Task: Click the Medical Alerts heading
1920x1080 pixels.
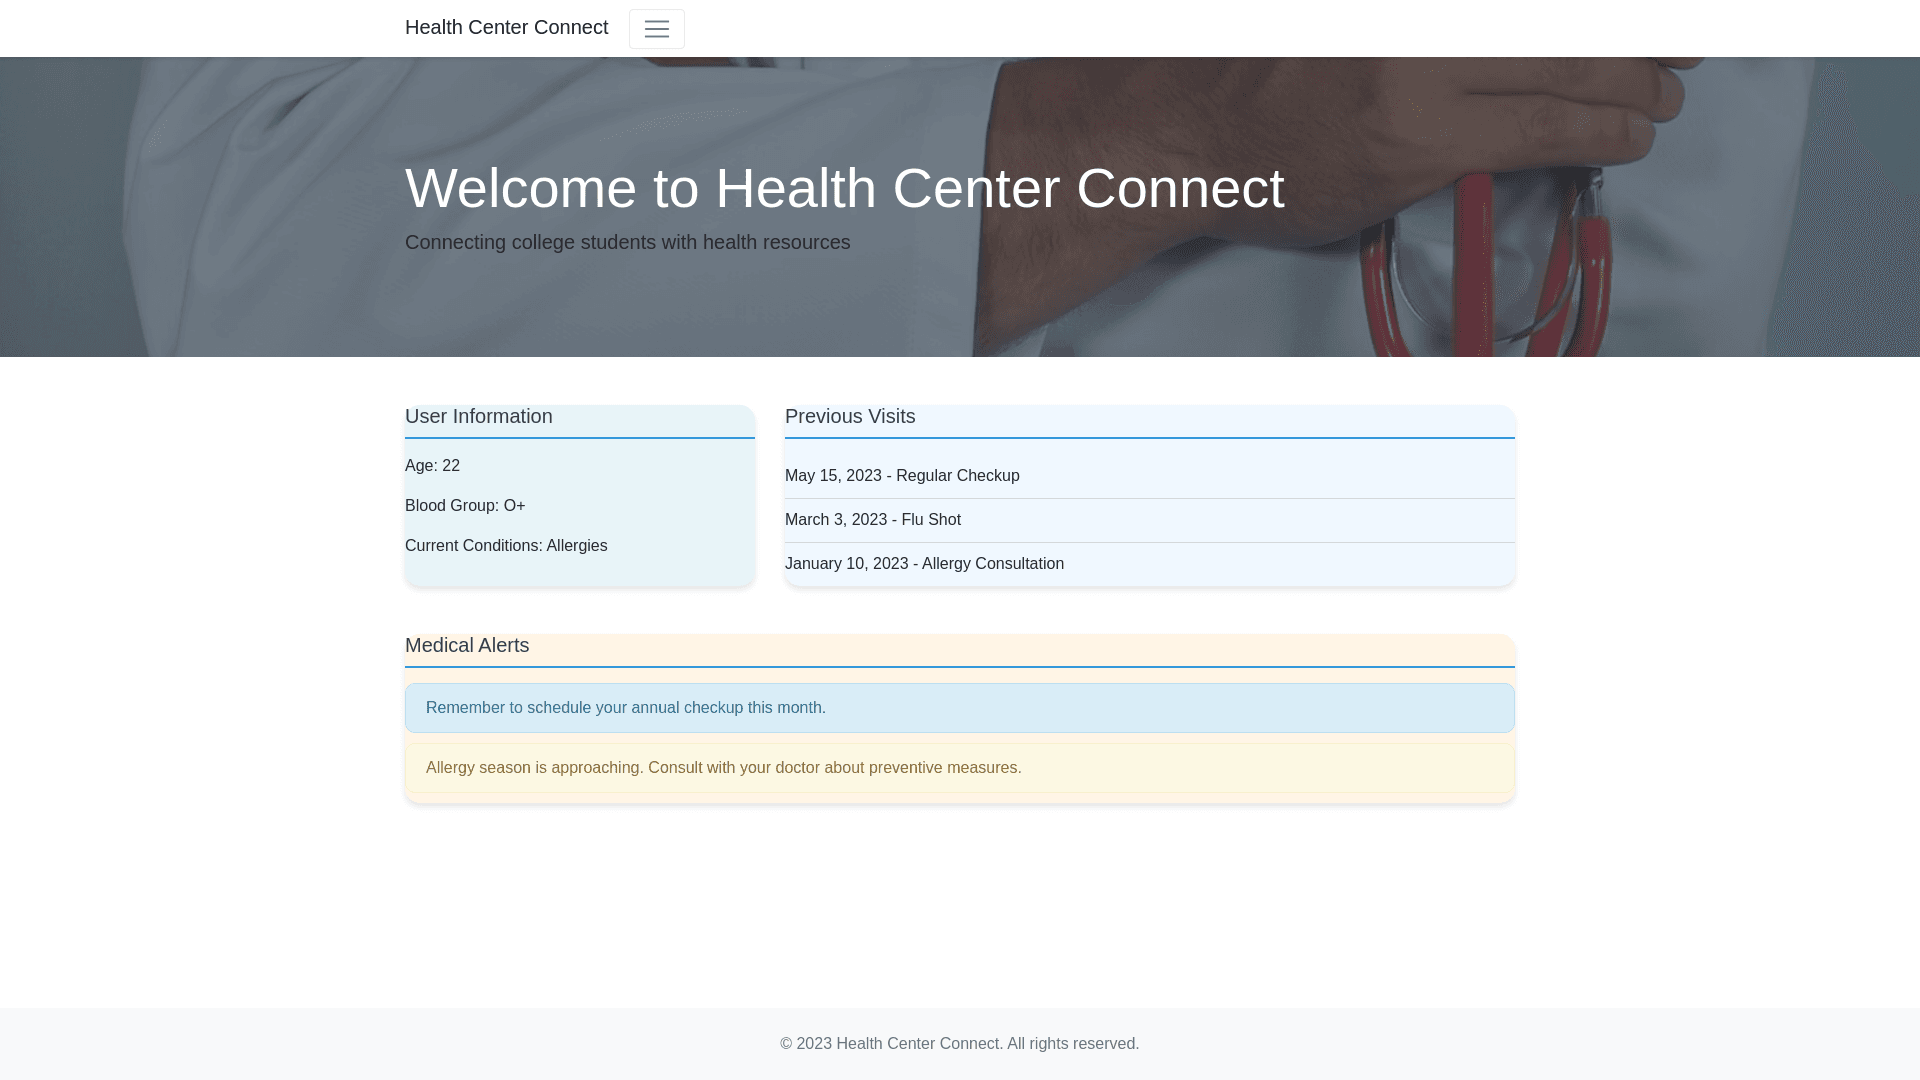Action: [466, 646]
